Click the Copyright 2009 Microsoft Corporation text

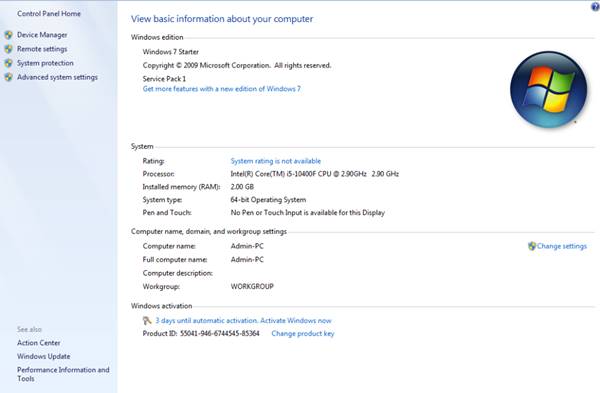click(237, 65)
